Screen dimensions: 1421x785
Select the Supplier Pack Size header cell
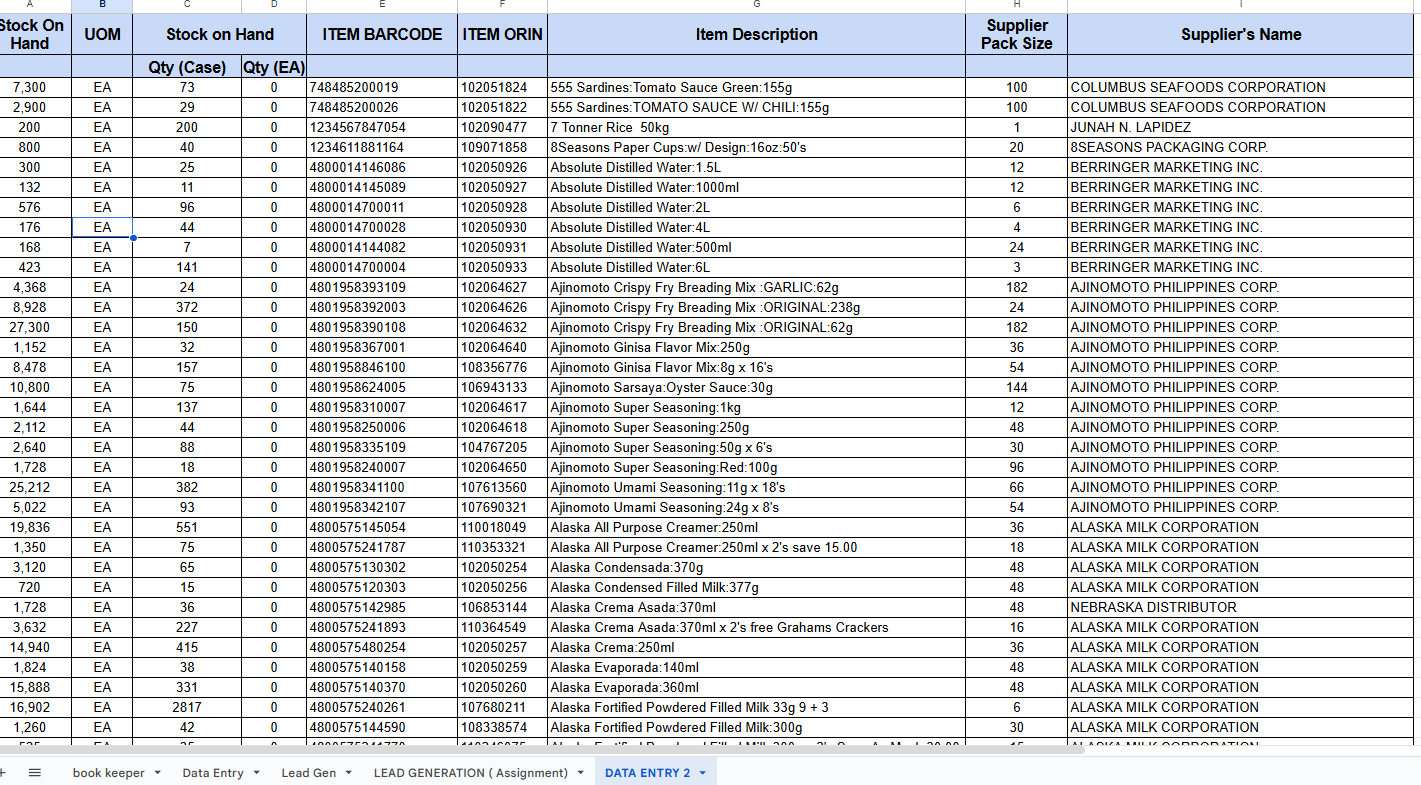1017,34
